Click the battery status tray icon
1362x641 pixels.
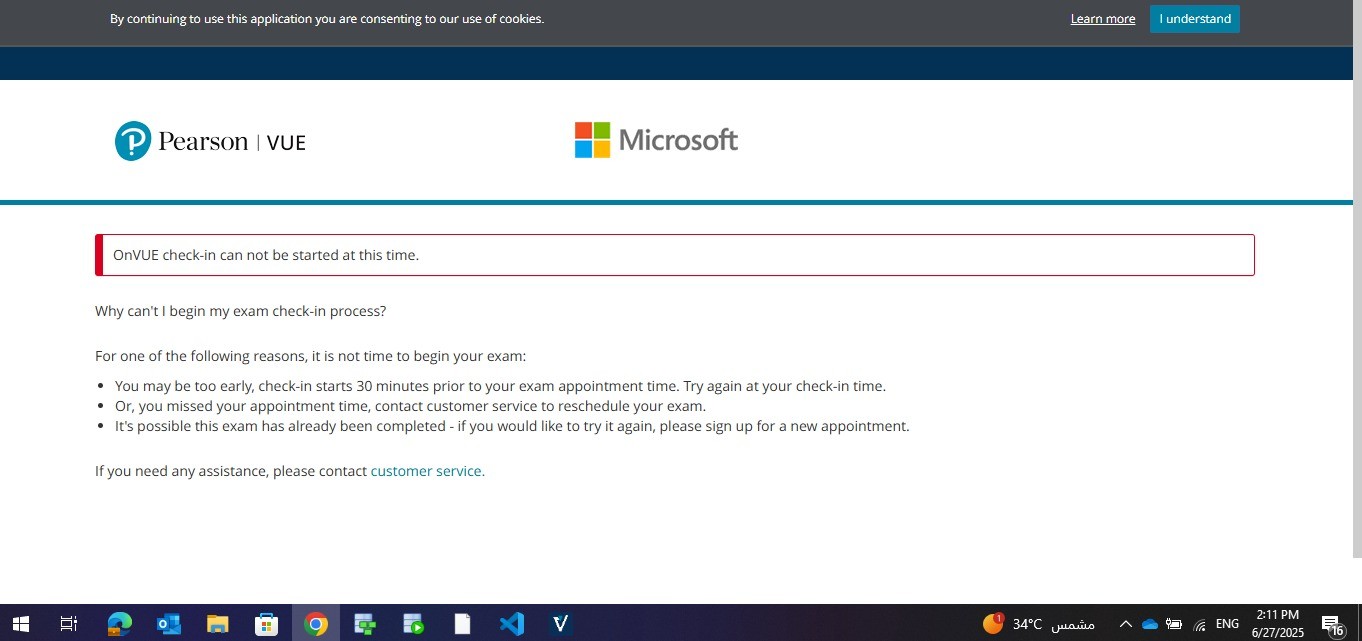[x=1174, y=624]
